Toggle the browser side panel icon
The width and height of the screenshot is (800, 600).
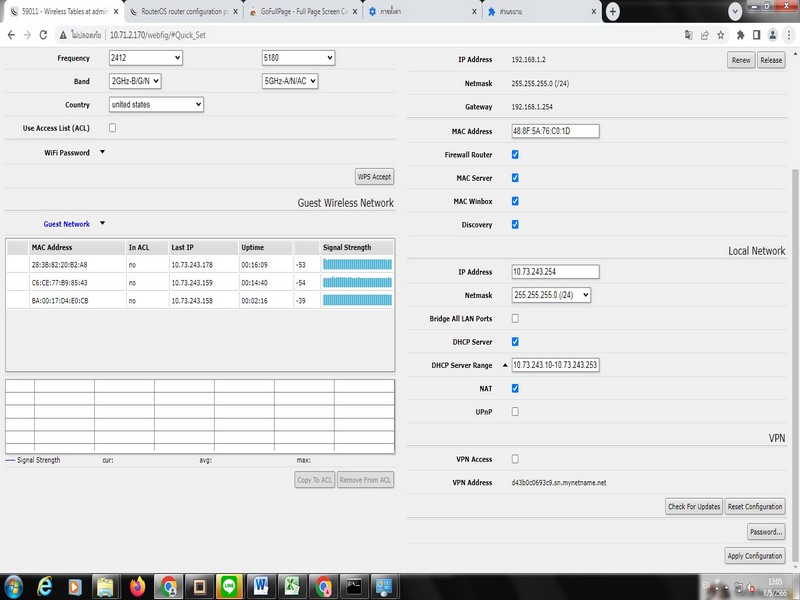pos(756,35)
